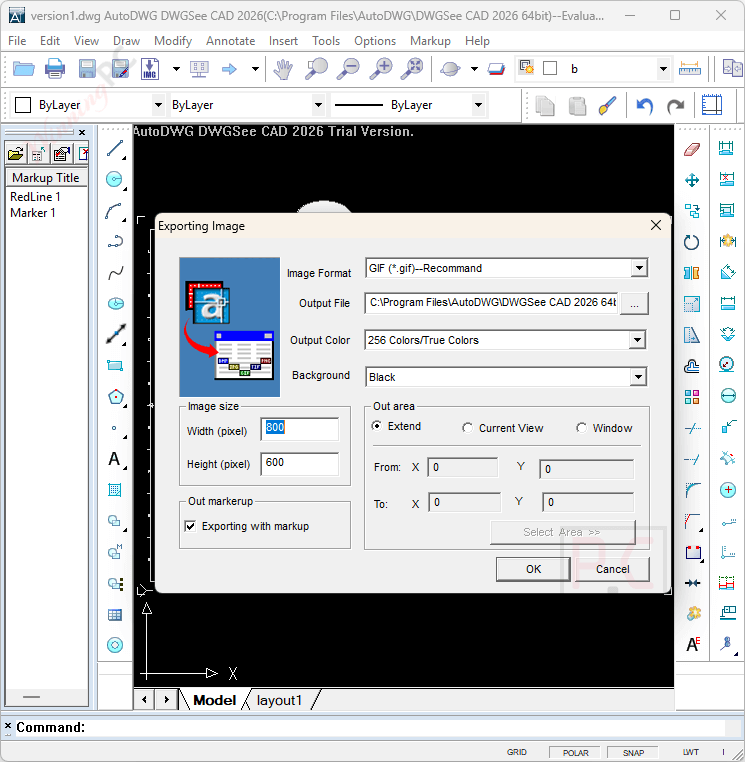The height and width of the screenshot is (762, 745).
Task: Open the Draw menu
Action: 126,41
